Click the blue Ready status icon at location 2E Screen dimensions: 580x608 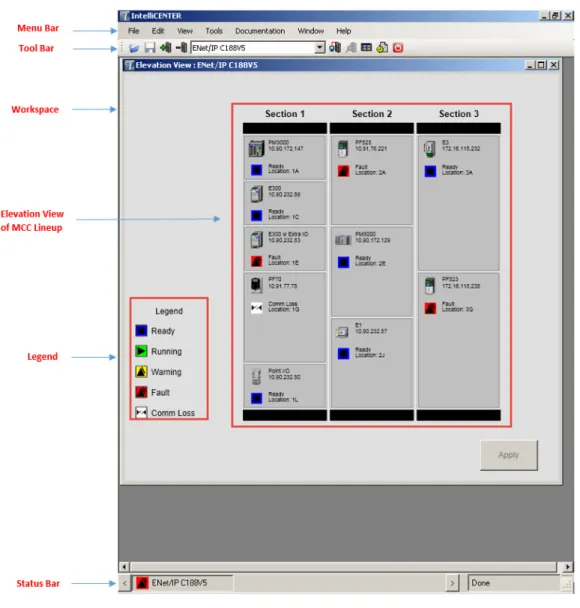[x=343, y=263]
